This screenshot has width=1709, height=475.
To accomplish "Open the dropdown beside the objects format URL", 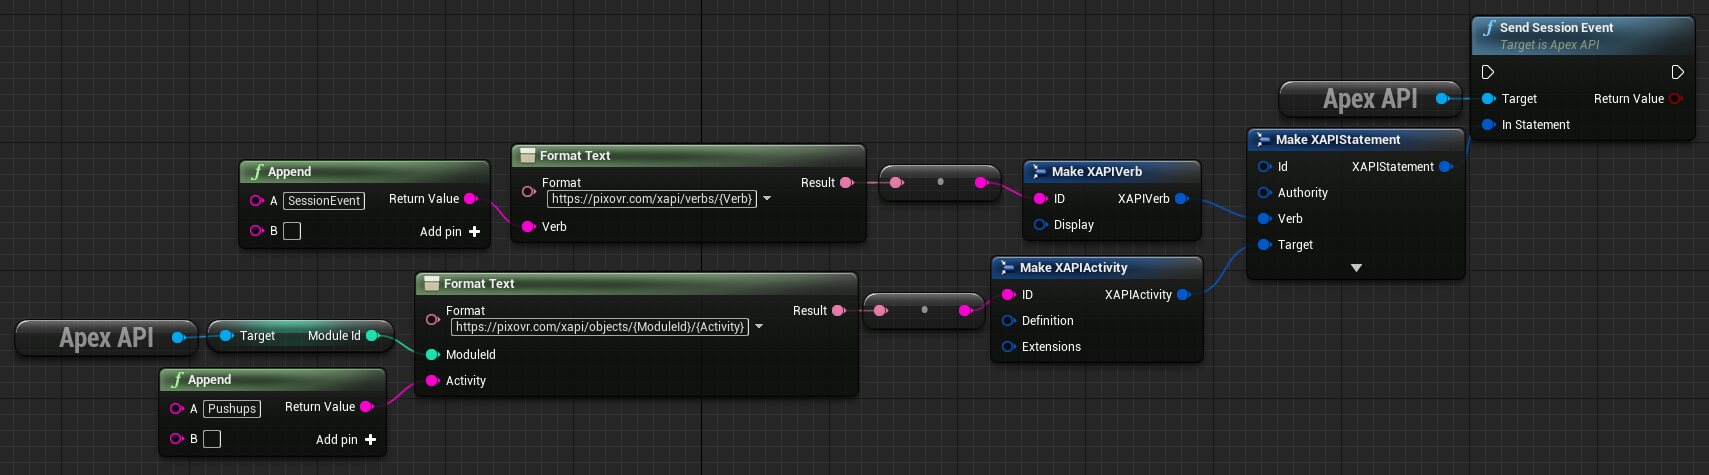I will 759,327.
